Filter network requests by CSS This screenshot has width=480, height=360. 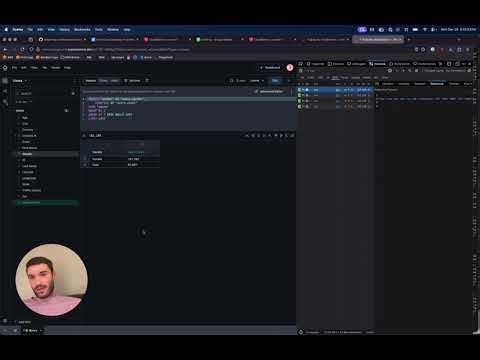(x=321, y=77)
